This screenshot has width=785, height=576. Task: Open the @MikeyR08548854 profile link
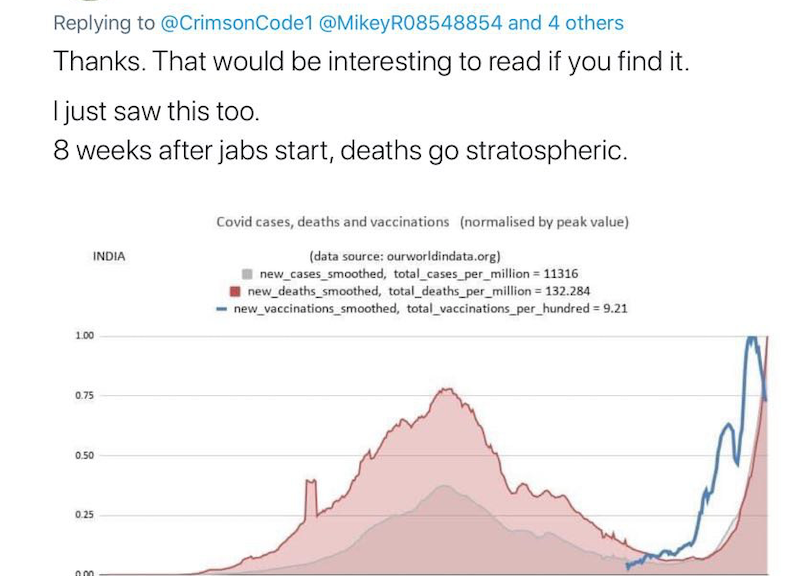(410, 23)
